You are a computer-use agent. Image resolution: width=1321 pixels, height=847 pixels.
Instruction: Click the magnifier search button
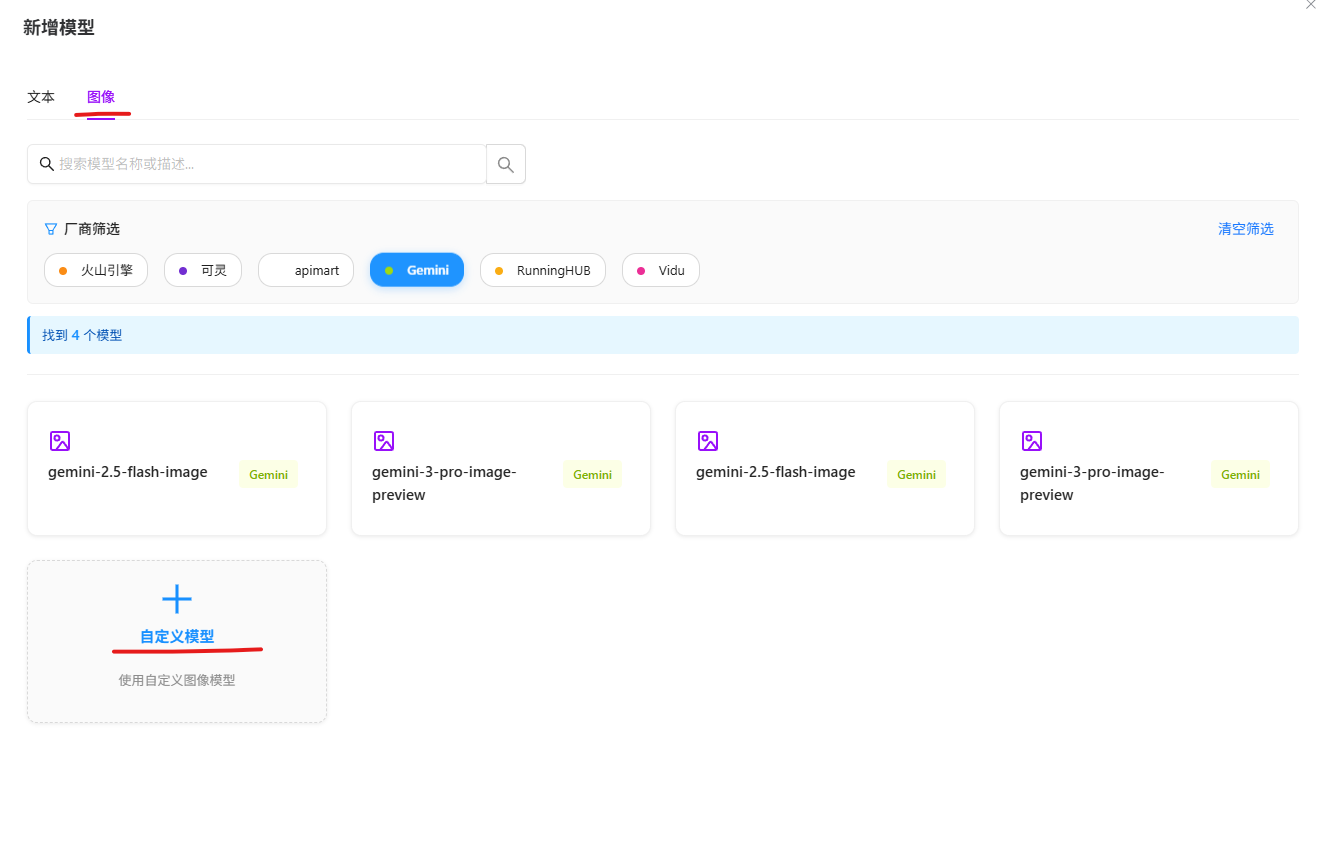pyautogui.click(x=506, y=164)
